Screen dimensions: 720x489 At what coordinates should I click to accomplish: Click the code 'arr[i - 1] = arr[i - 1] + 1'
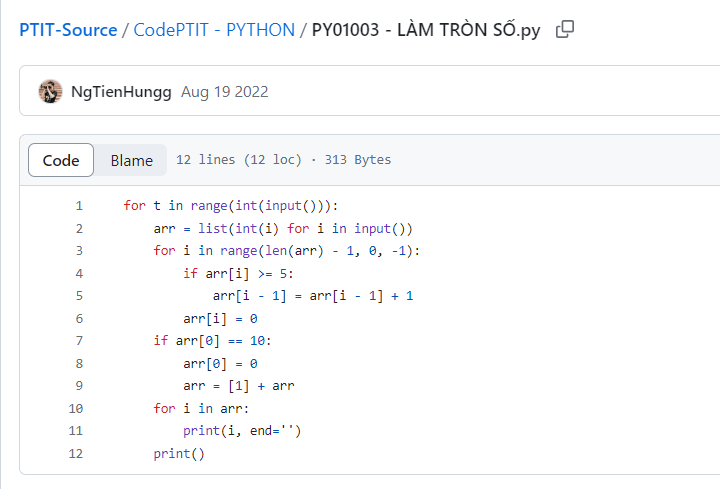(x=313, y=296)
